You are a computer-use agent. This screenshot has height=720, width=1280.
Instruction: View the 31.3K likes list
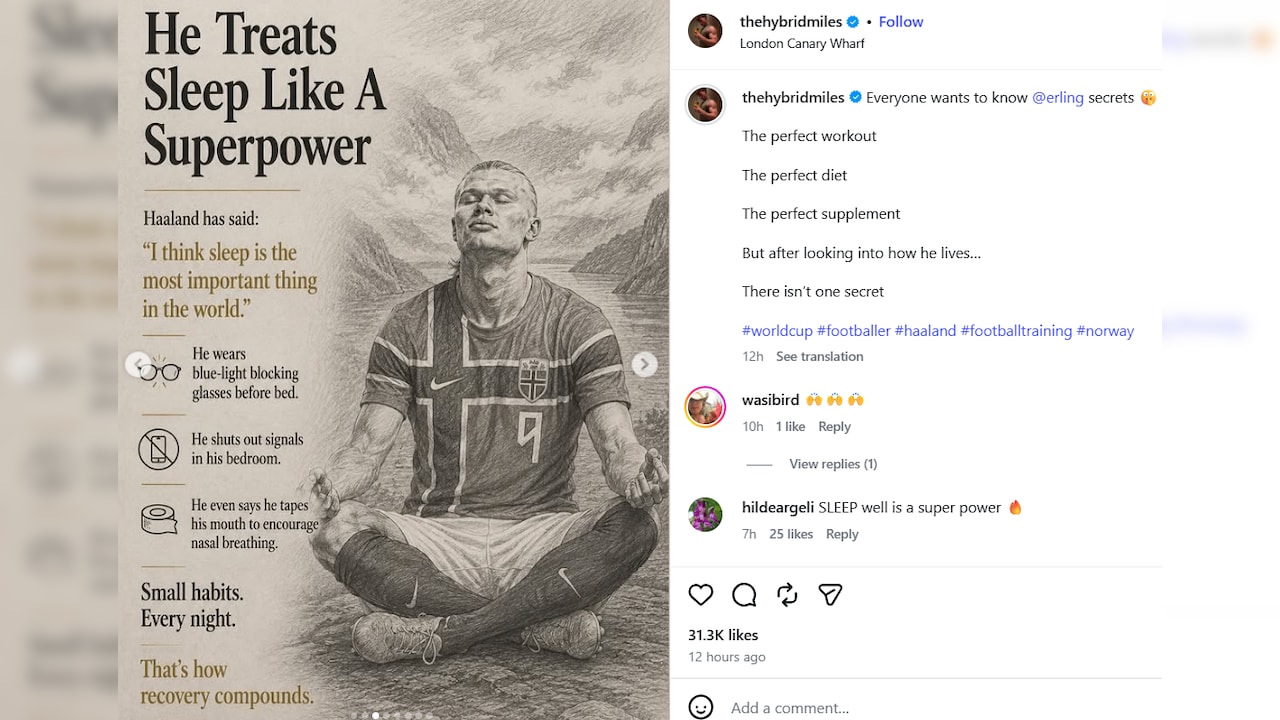point(723,635)
